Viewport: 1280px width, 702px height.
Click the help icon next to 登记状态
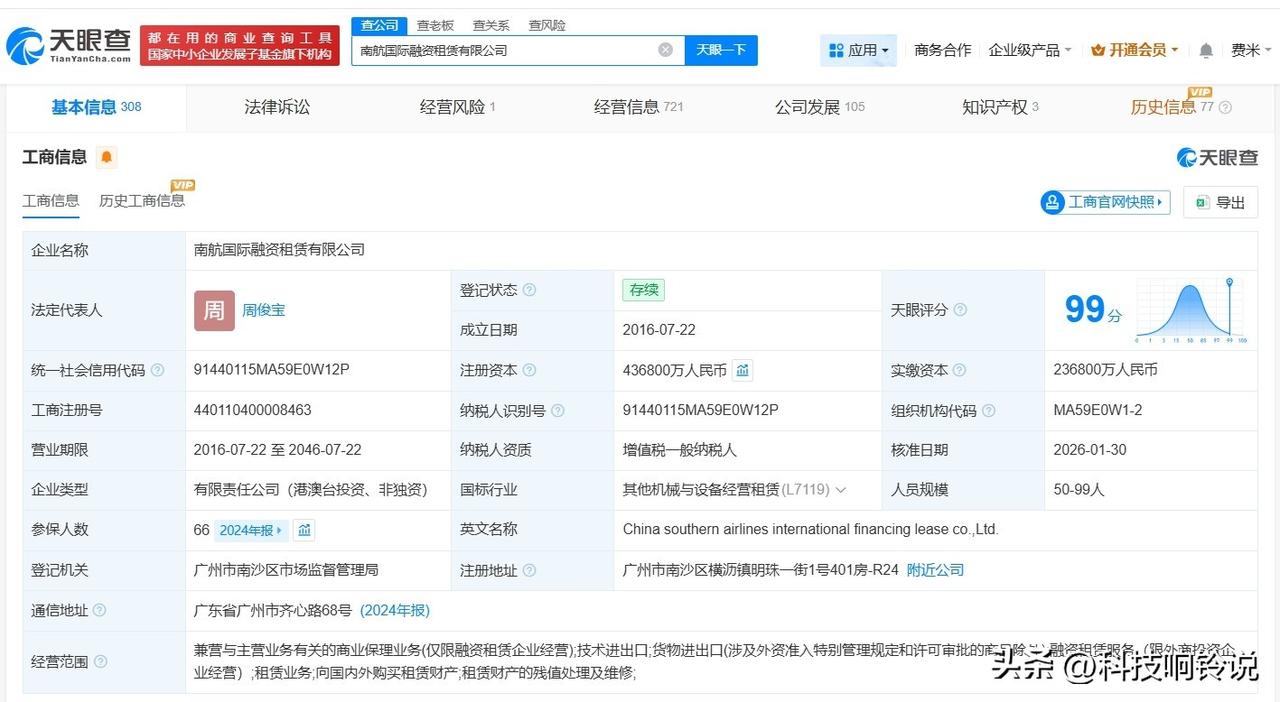[529, 290]
